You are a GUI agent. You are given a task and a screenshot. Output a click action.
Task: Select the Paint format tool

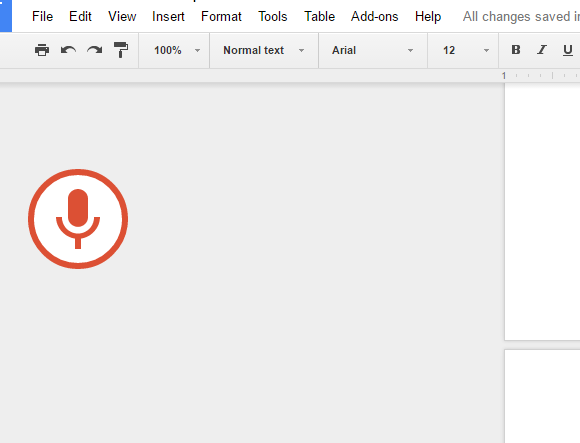tap(121, 50)
